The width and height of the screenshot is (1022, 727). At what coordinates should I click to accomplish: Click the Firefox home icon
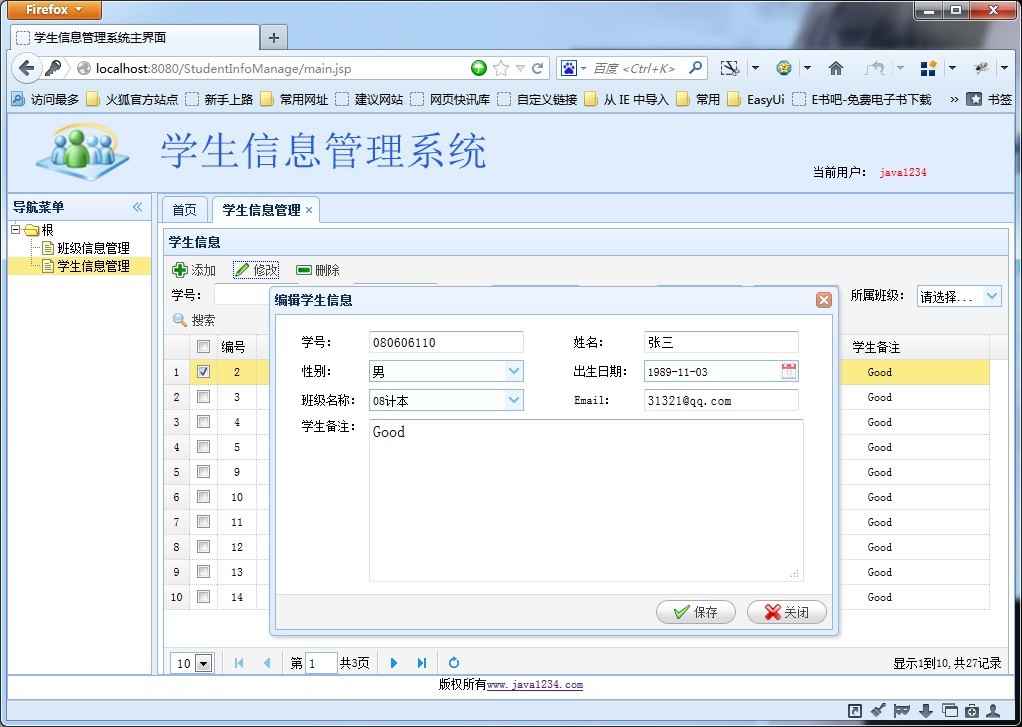pyautogui.click(x=835, y=68)
